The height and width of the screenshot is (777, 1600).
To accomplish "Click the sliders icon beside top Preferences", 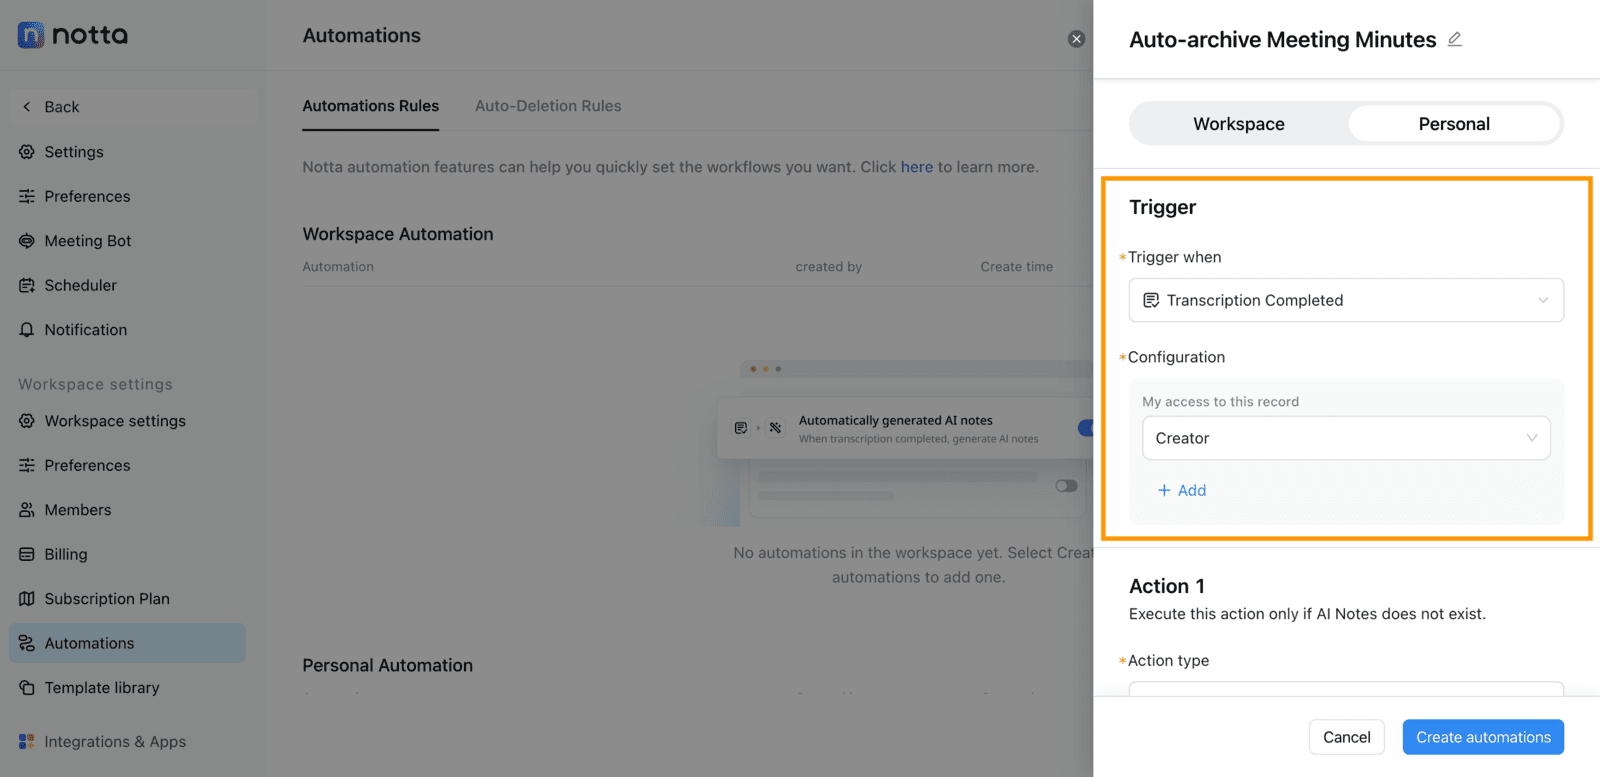I will 27,196.
